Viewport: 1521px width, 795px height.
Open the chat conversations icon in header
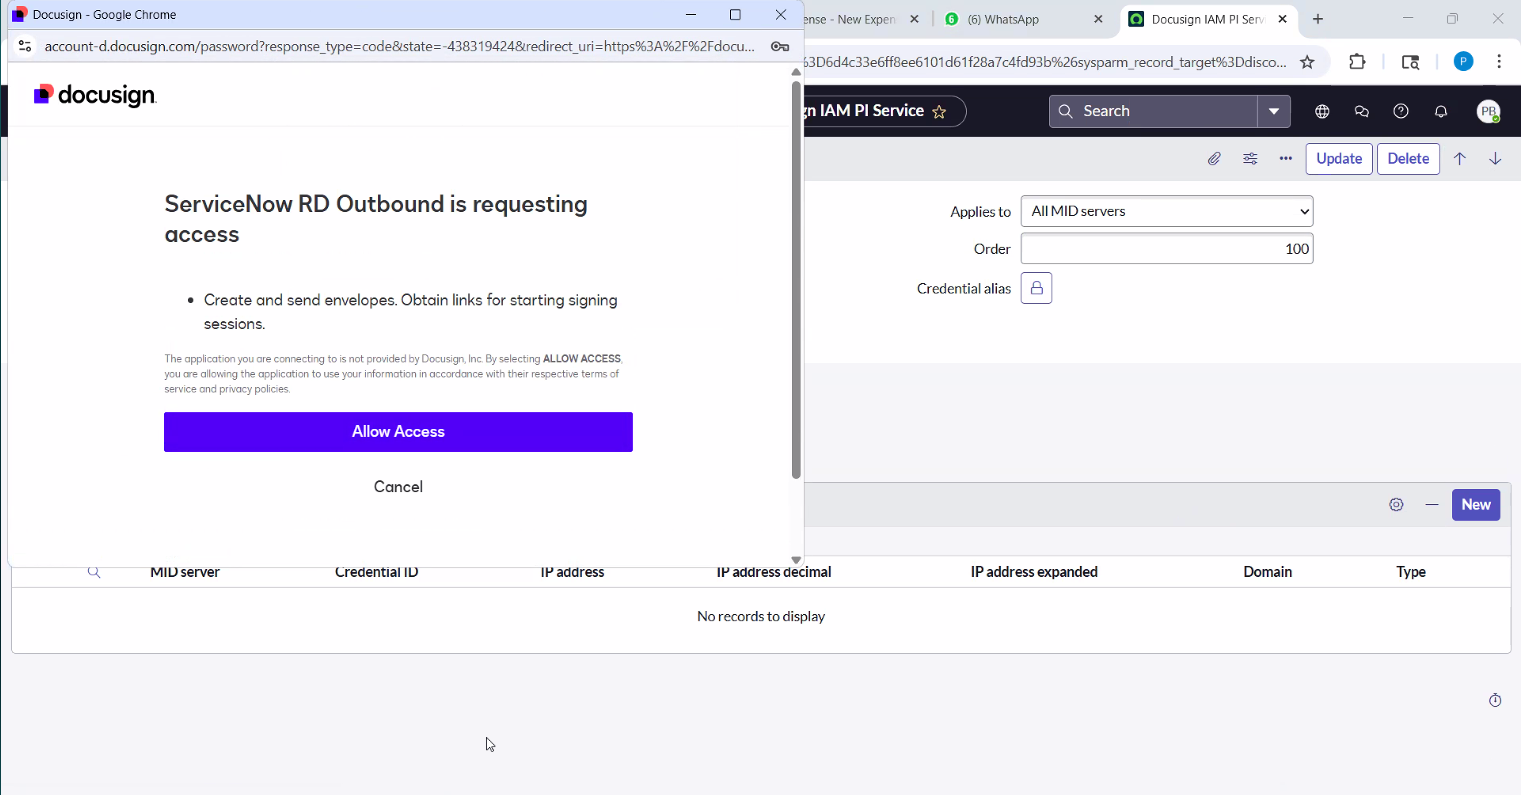tap(1361, 111)
